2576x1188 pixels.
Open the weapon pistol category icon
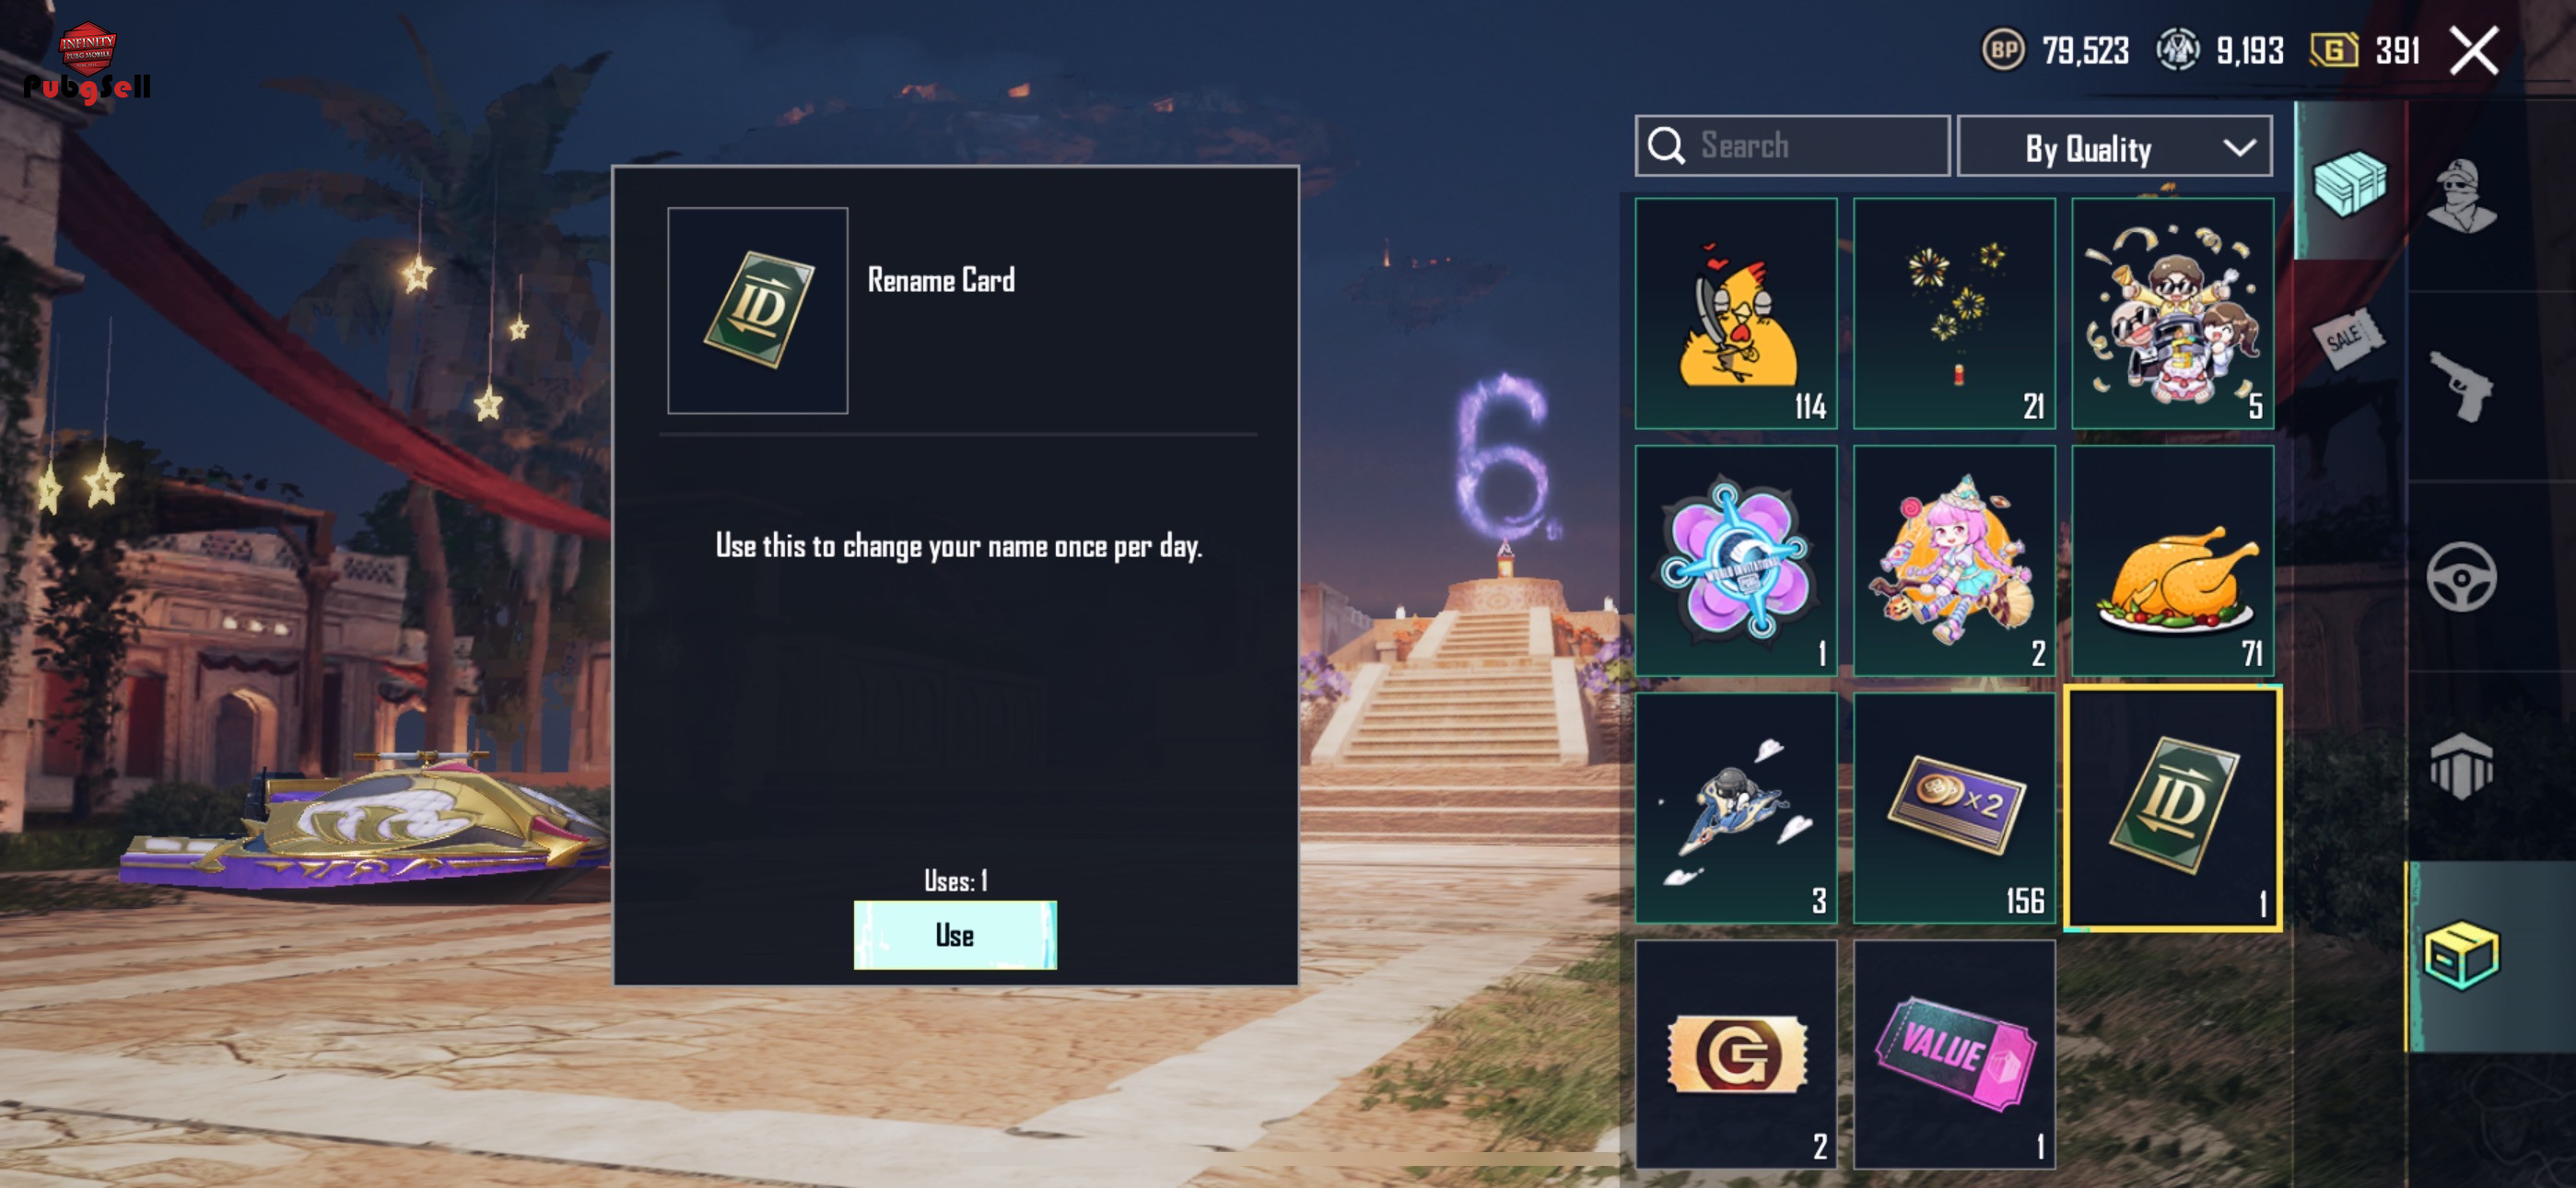point(2461,386)
